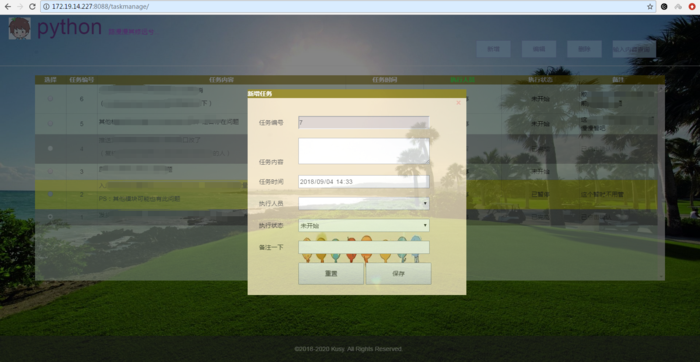Open the 执行状态 dropdown showing 未开始

coord(364,225)
